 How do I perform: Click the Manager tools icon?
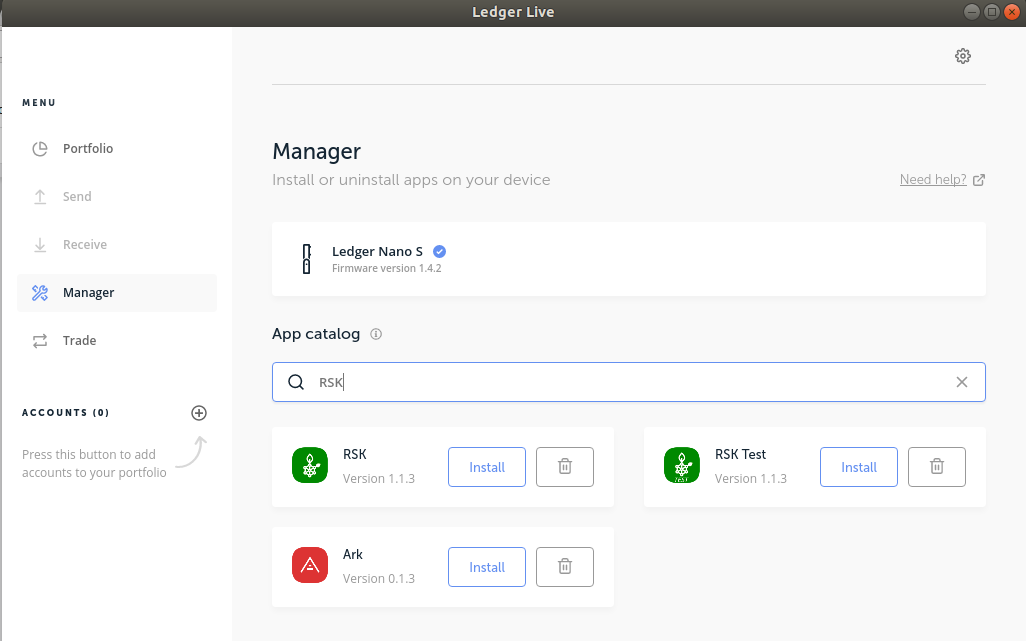click(x=40, y=293)
